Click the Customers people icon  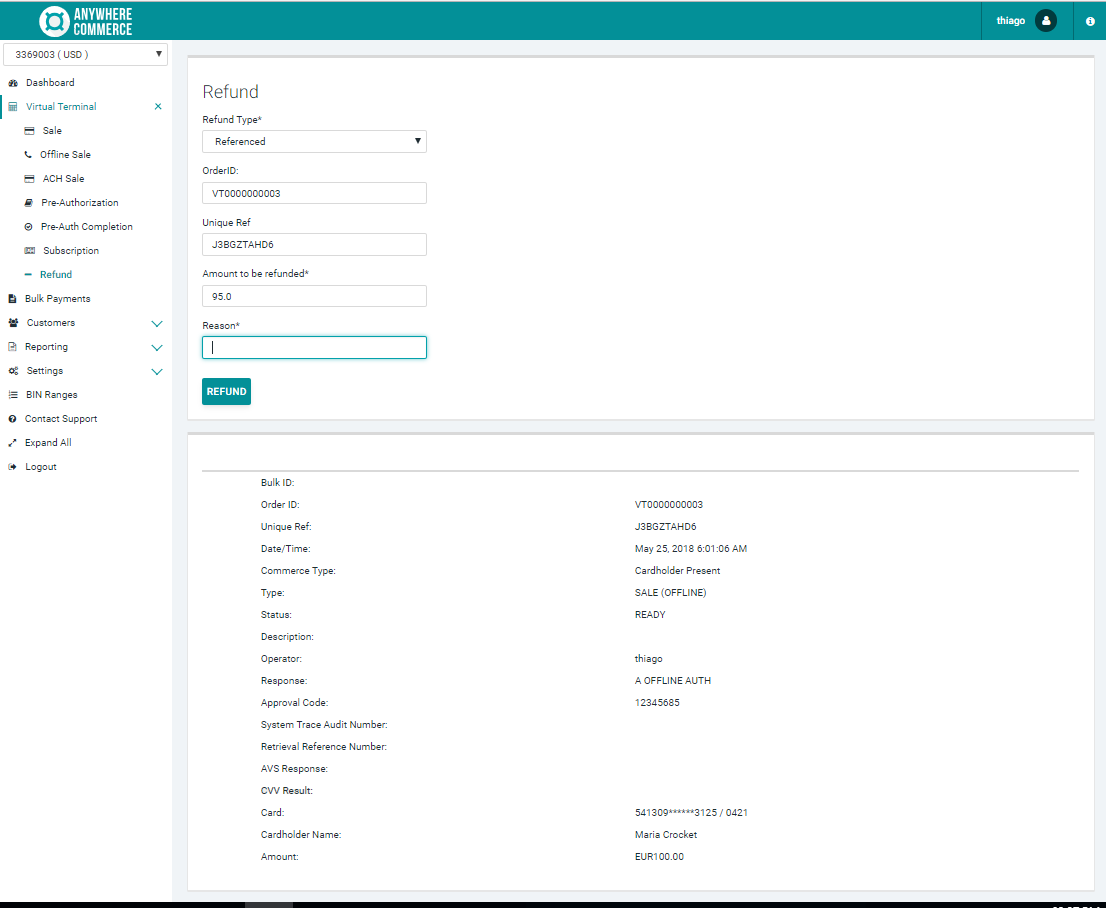[x=13, y=322]
